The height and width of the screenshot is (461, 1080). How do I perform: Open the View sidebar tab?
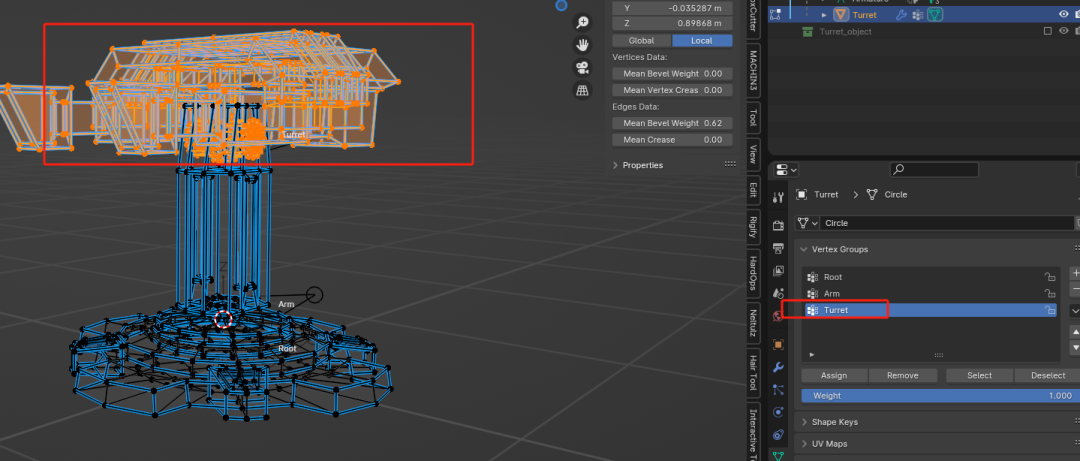pyautogui.click(x=754, y=154)
